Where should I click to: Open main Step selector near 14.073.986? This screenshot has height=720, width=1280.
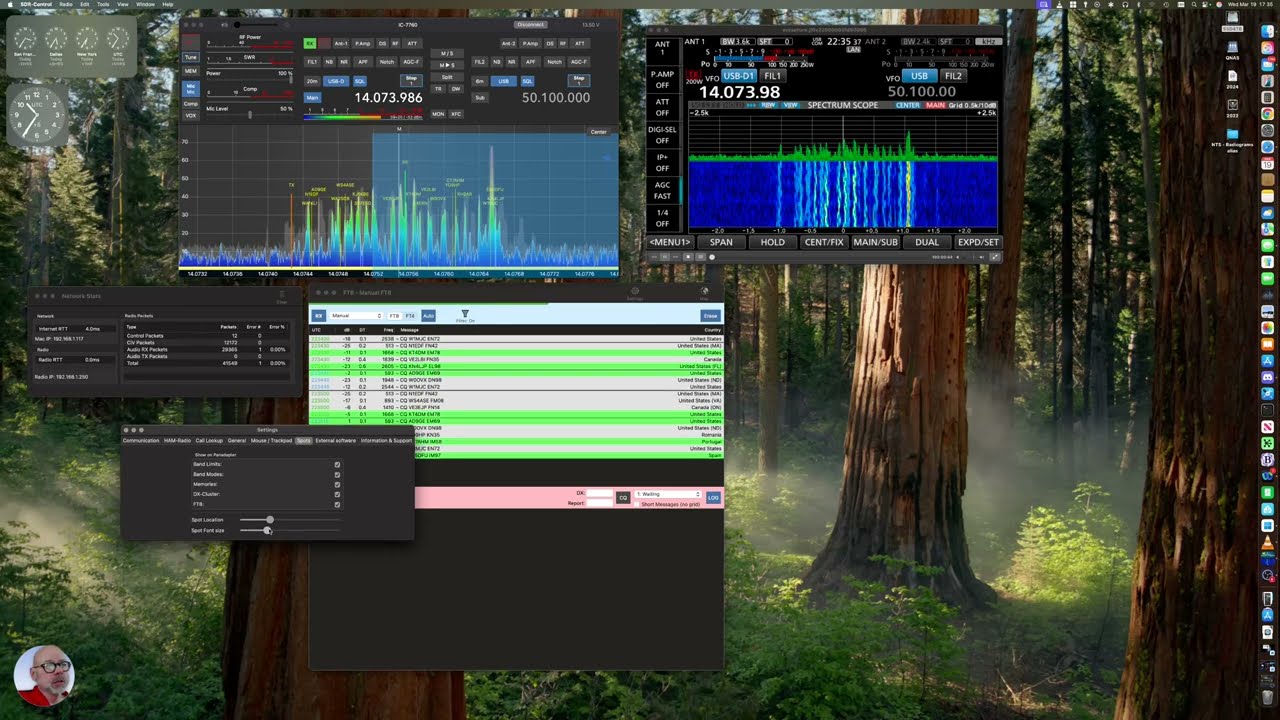pyautogui.click(x=410, y=79)
